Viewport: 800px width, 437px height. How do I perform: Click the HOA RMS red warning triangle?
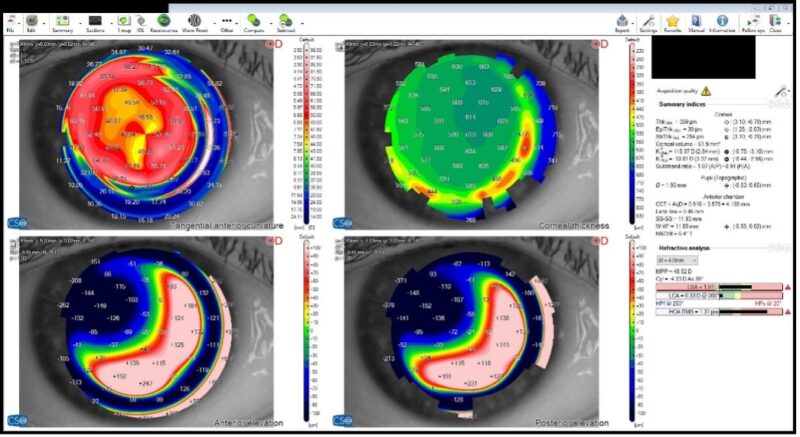788,312
